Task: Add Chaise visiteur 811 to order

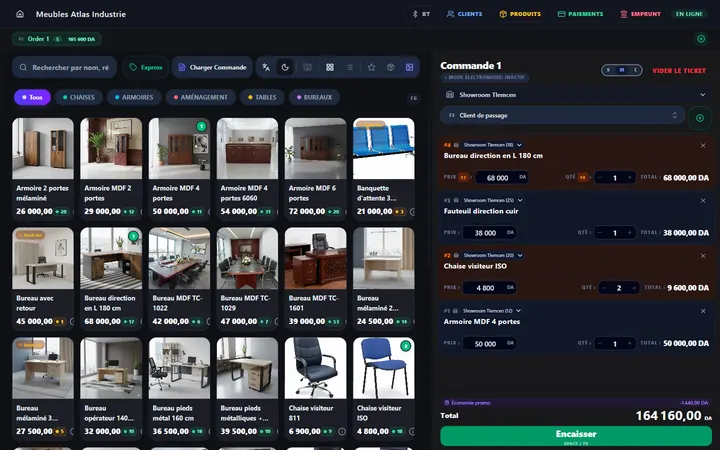Action: [x=315, y=388]
